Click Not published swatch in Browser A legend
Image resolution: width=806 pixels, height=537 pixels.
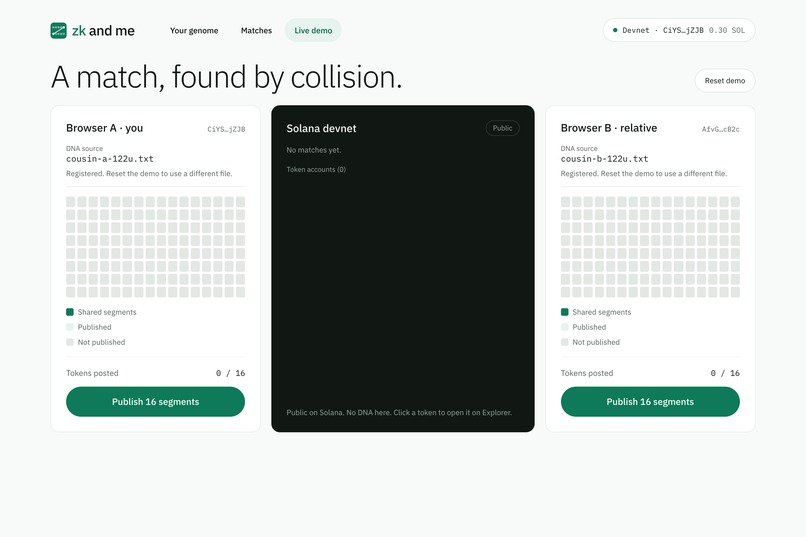[70, 342]
